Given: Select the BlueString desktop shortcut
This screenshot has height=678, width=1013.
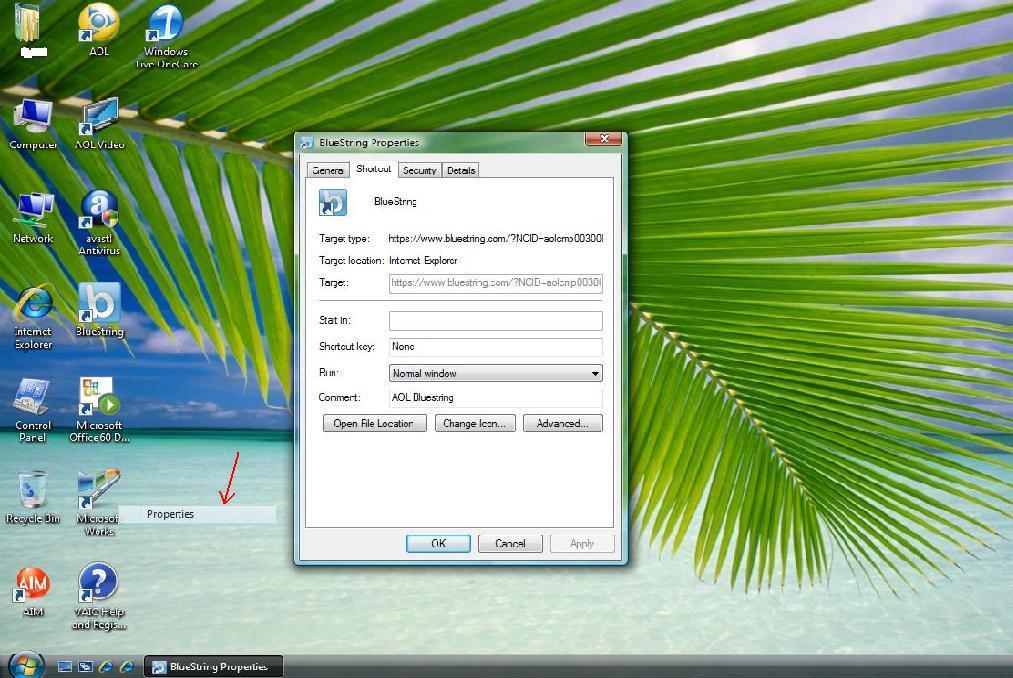Looking at the screenshot, I should [x=99, y=310].
